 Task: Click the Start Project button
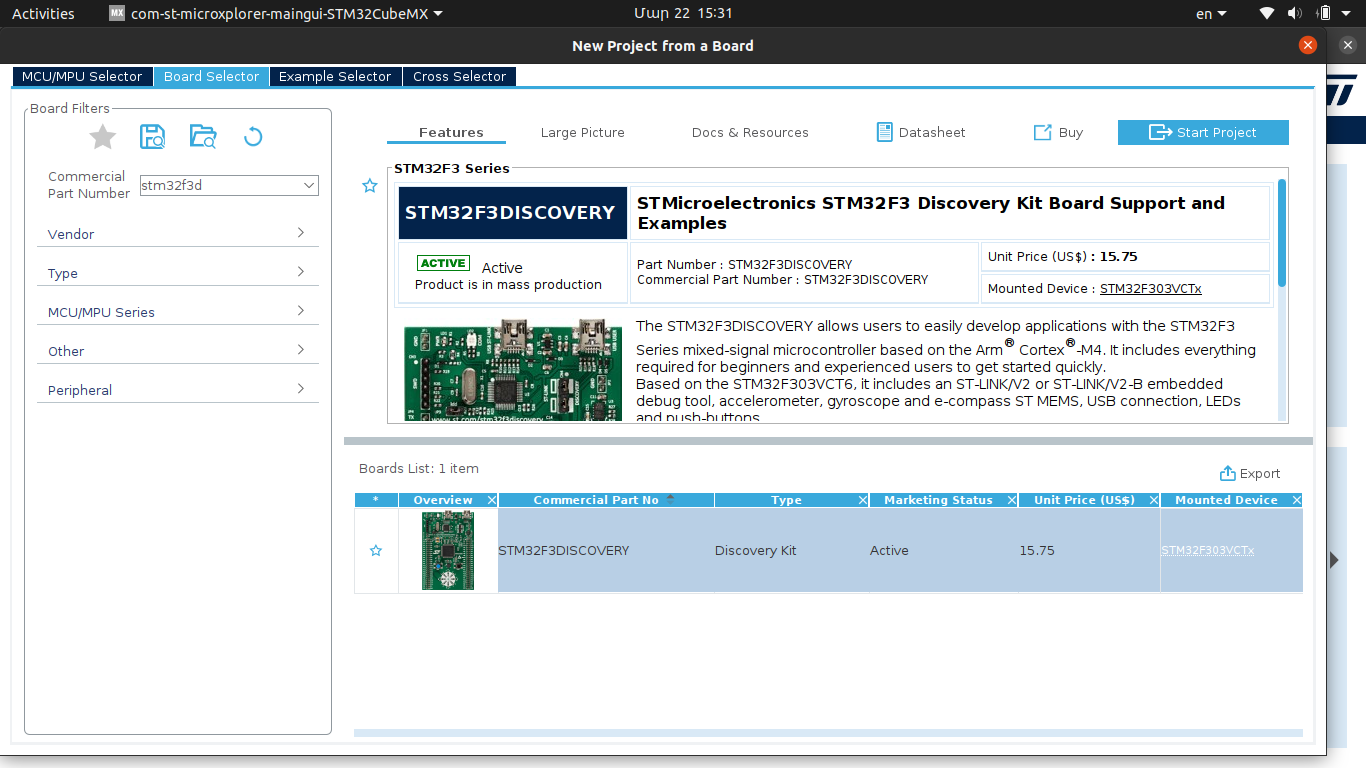point(1203,132)
